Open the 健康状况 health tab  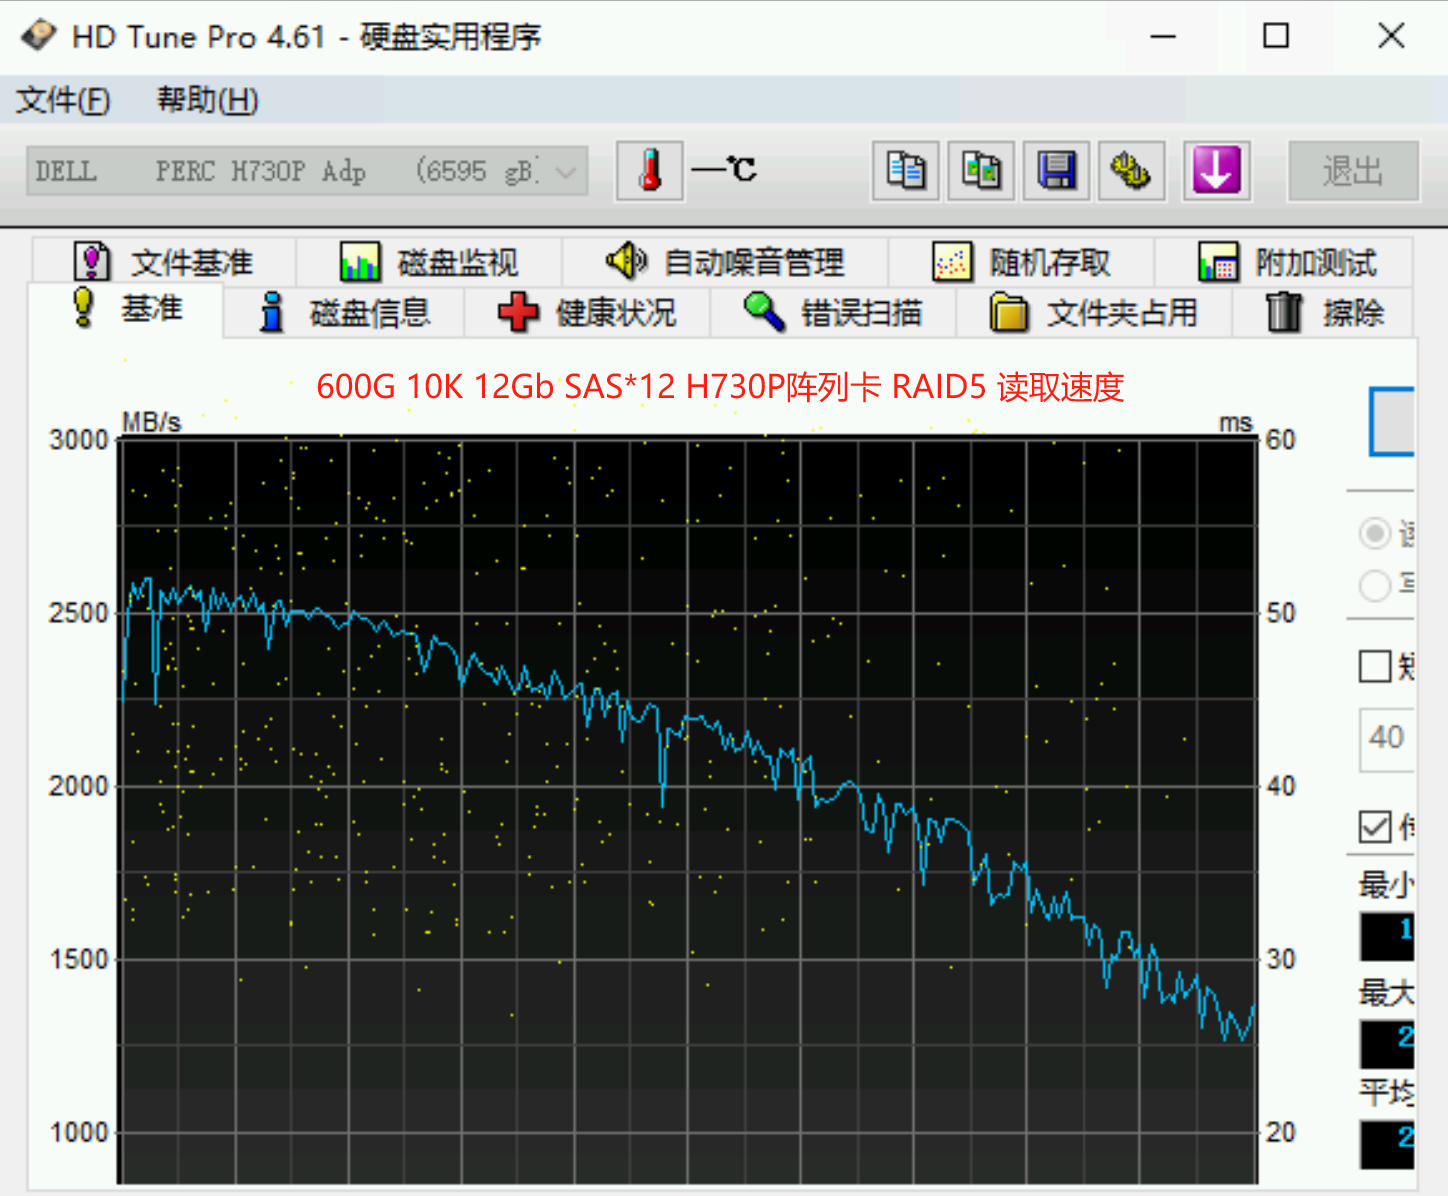588,313
